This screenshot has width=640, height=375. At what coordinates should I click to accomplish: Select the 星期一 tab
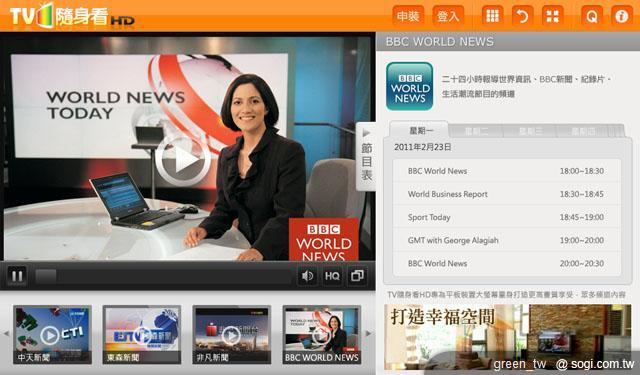click(420, 131)
